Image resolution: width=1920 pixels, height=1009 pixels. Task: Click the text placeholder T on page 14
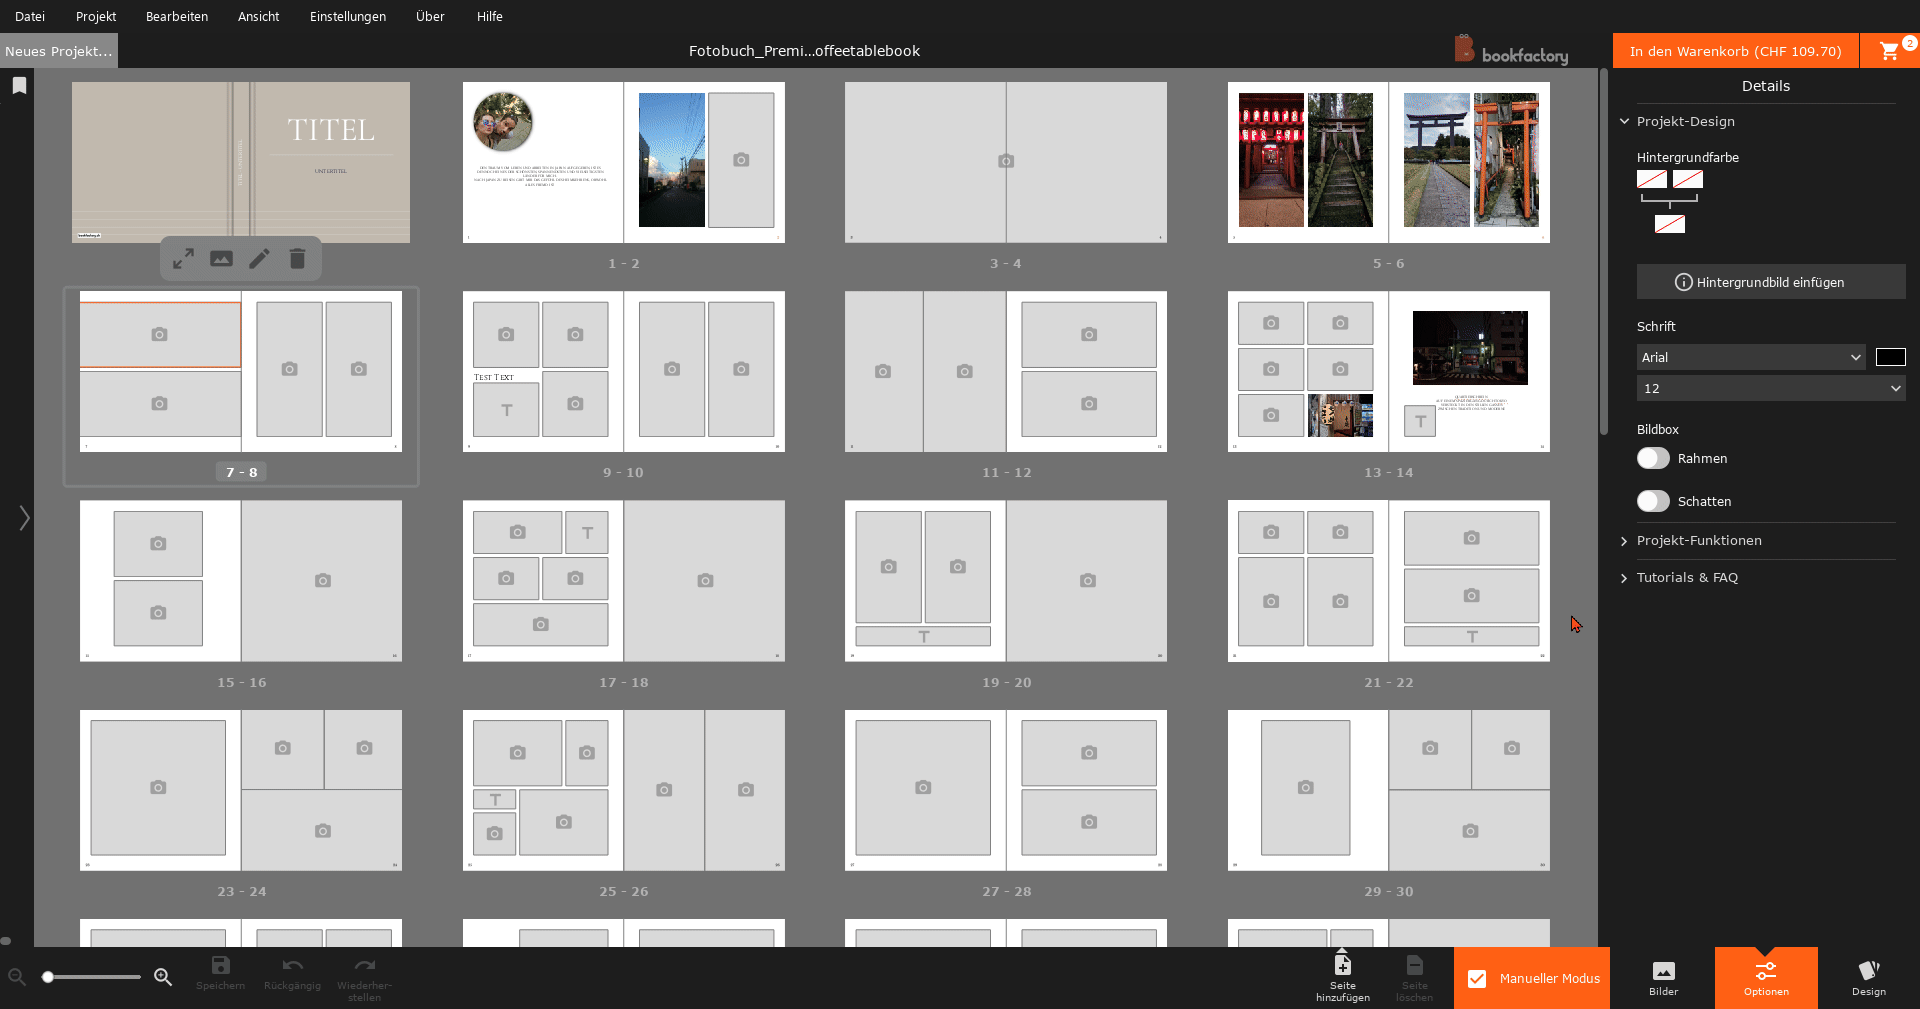1420,421
